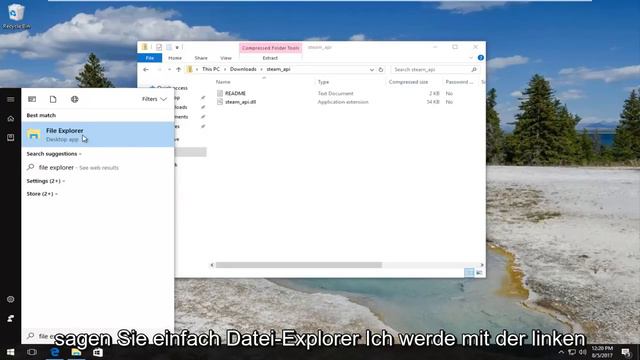Viewport: 640px width, 360px height.
Task: Open File Explorer taskbar icon
Action: pyautogui.click(x=76, y=352)
